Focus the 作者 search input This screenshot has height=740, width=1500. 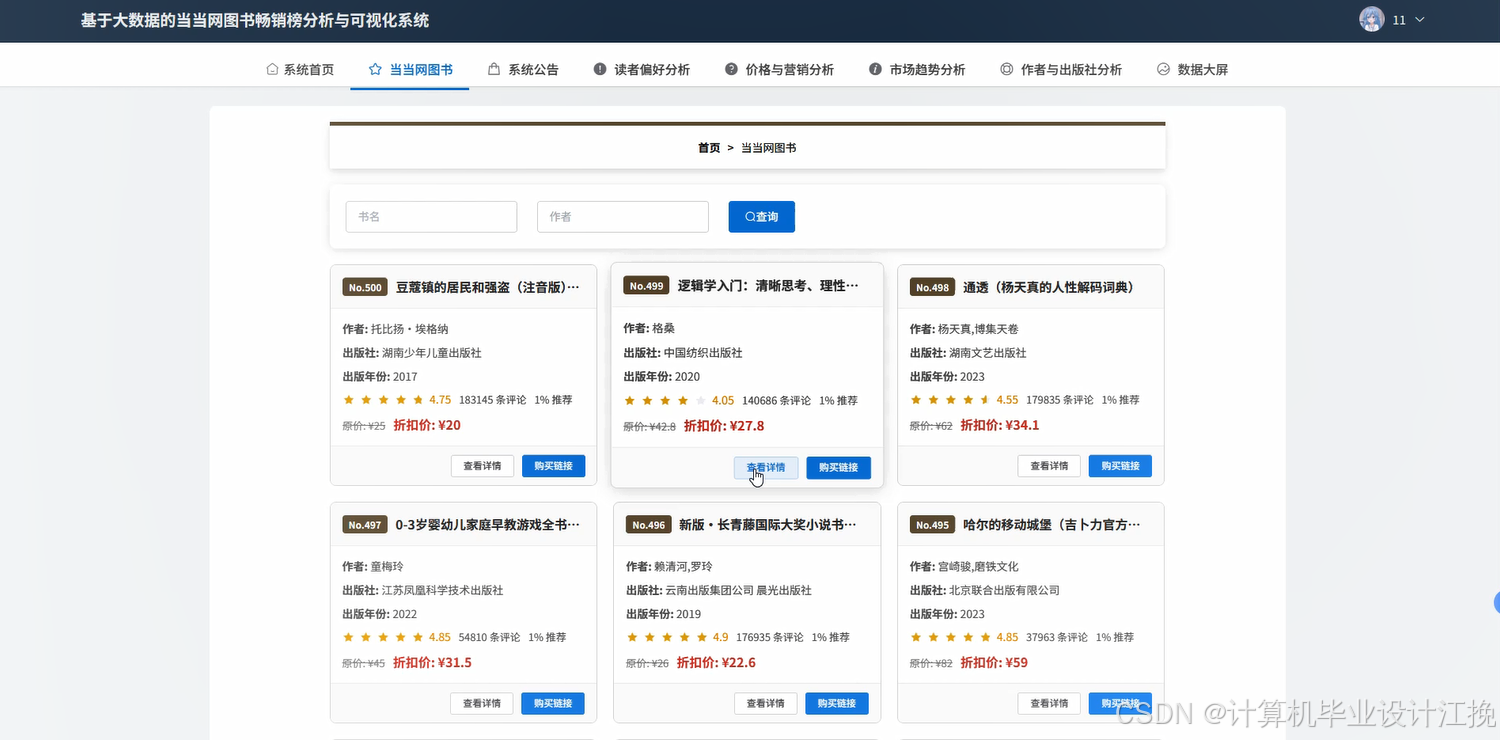coord(623,217)
